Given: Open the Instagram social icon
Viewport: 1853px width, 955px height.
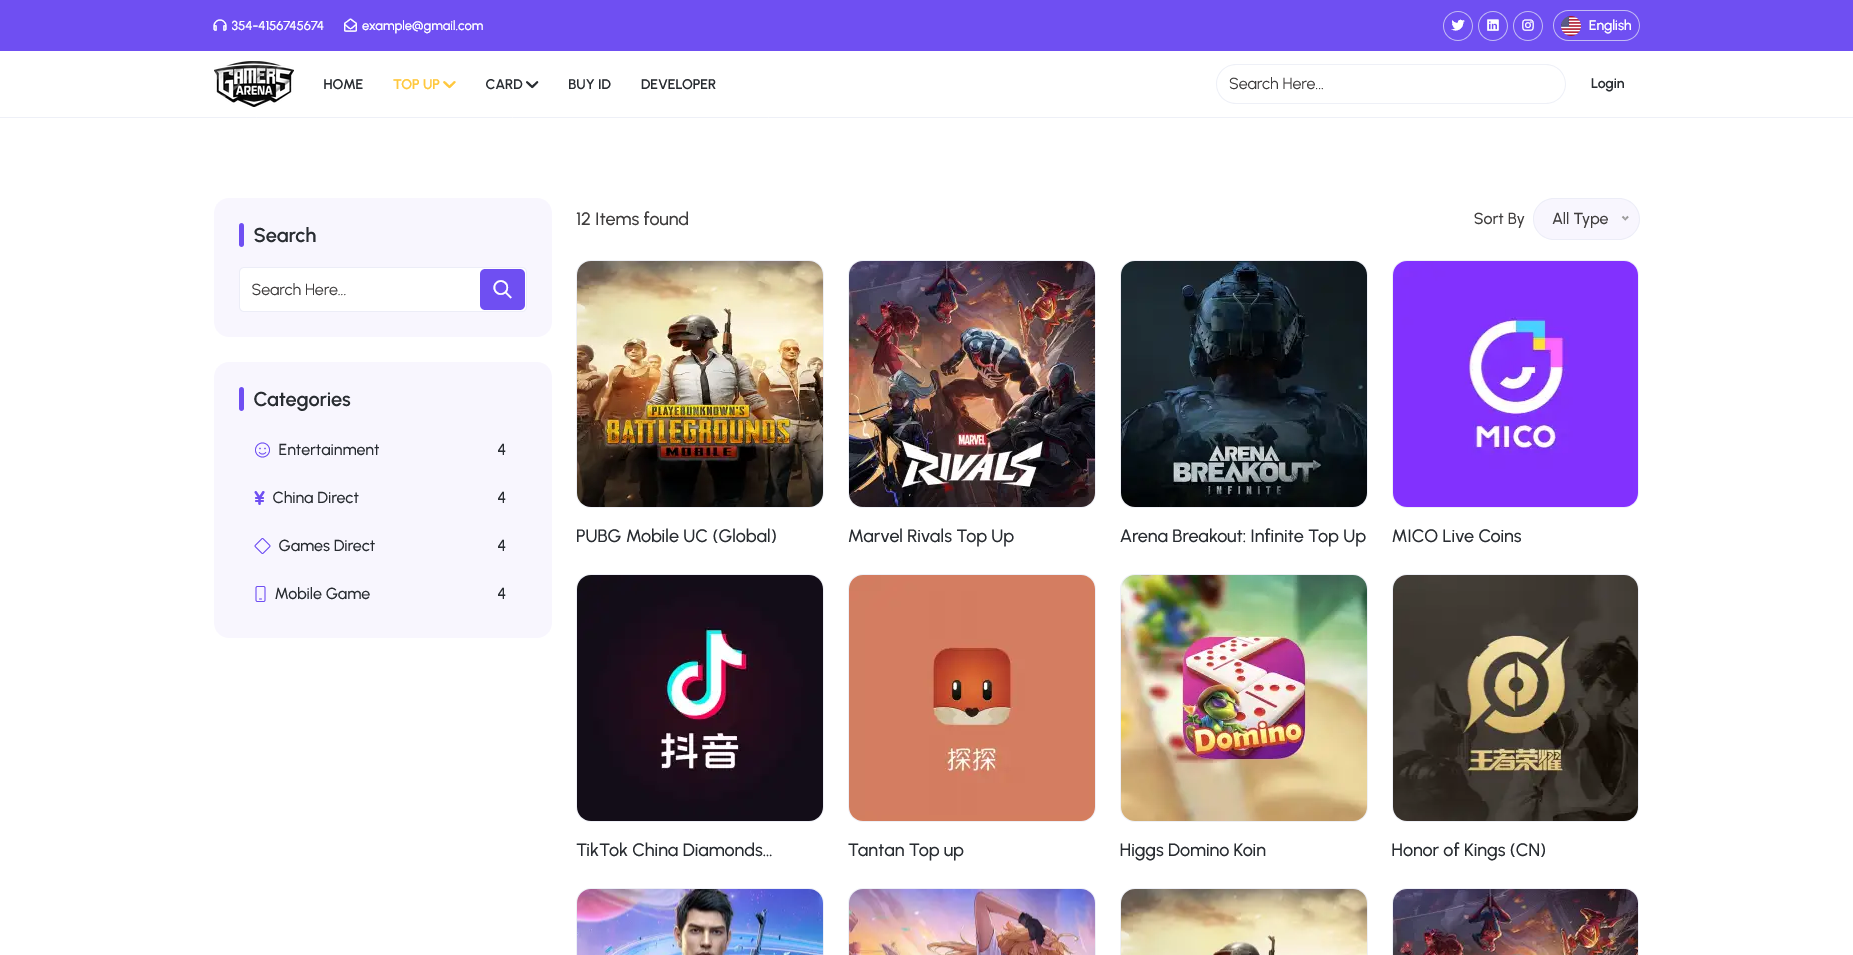Looking at the screenshot, I should pyautogui.click(x=1528, y=26).
